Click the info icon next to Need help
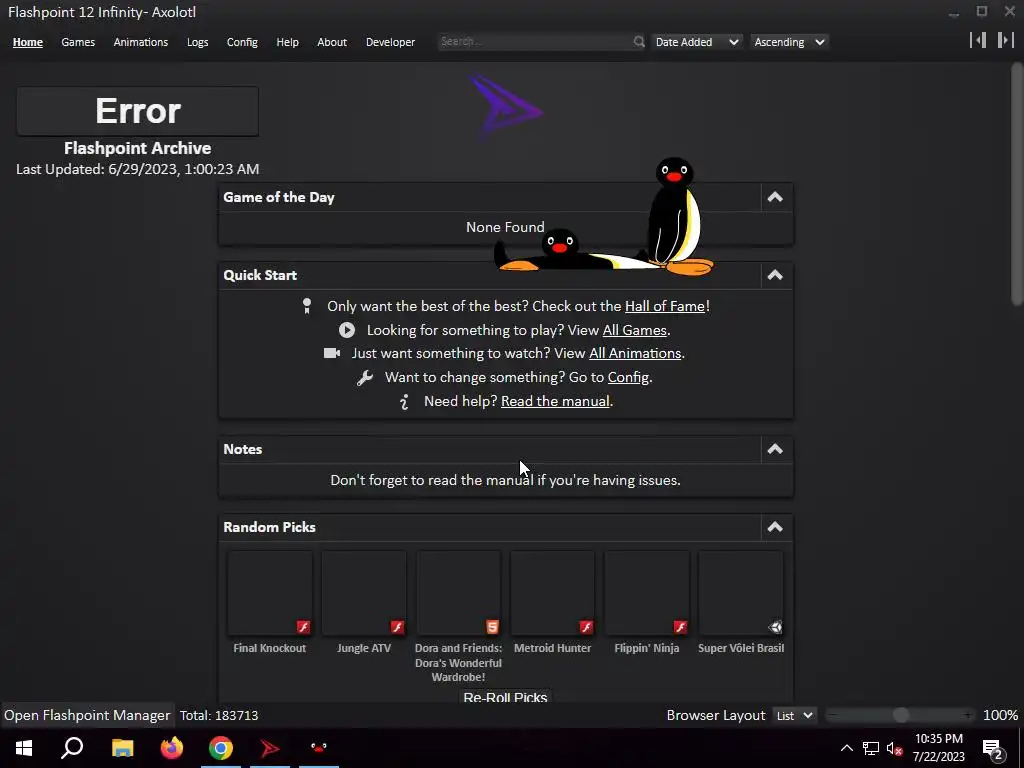Viewport: 1024px width, 768px height. 404,402
